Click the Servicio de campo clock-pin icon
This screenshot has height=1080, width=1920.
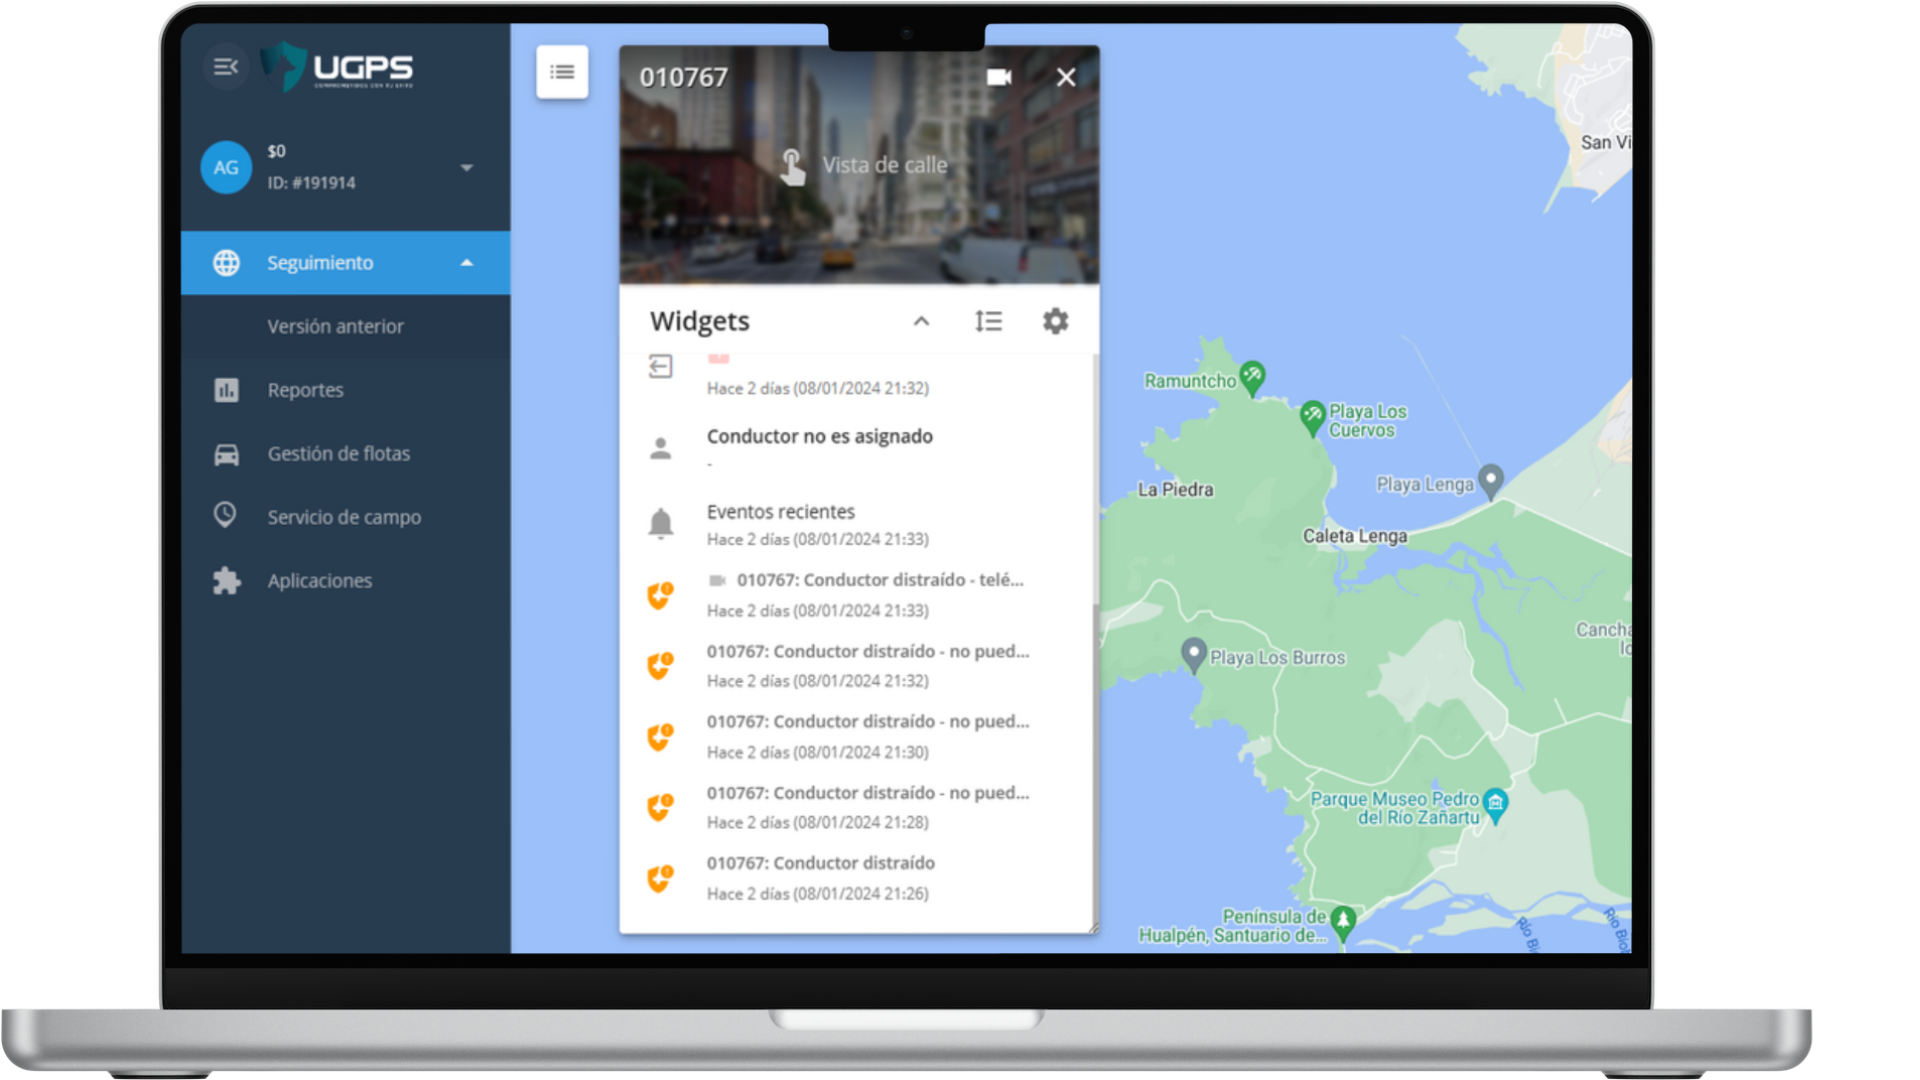pyautogui.click(x=226, y=516)
